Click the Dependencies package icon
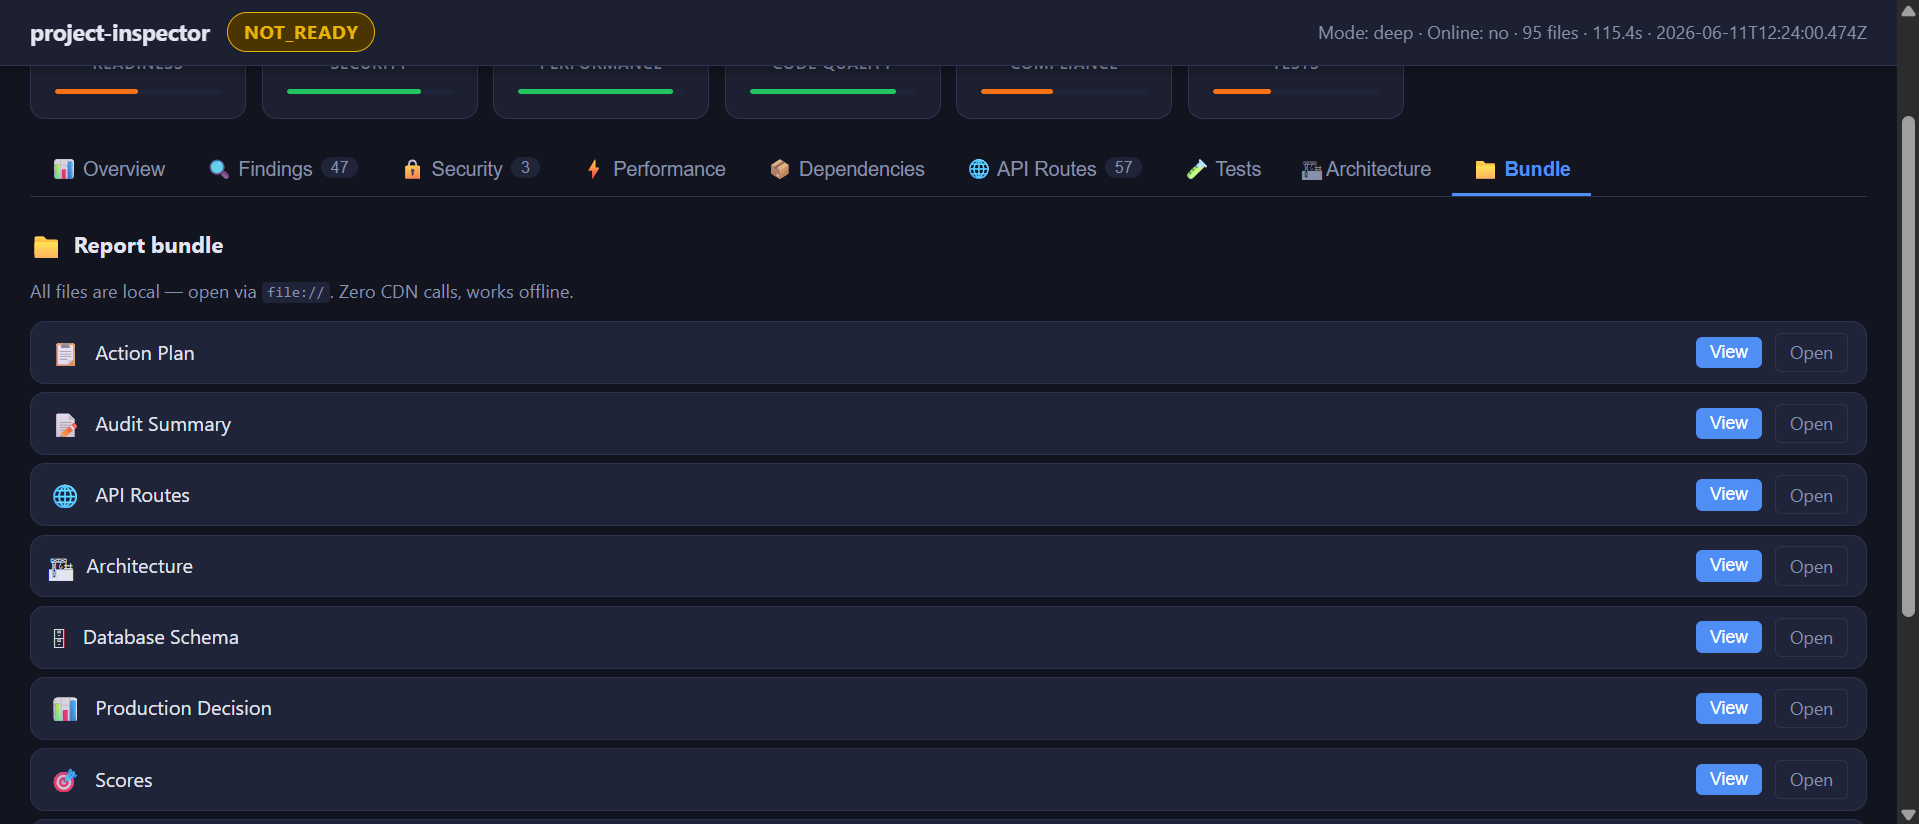This screenshot has height=824, width=1919. coord(780,169)
